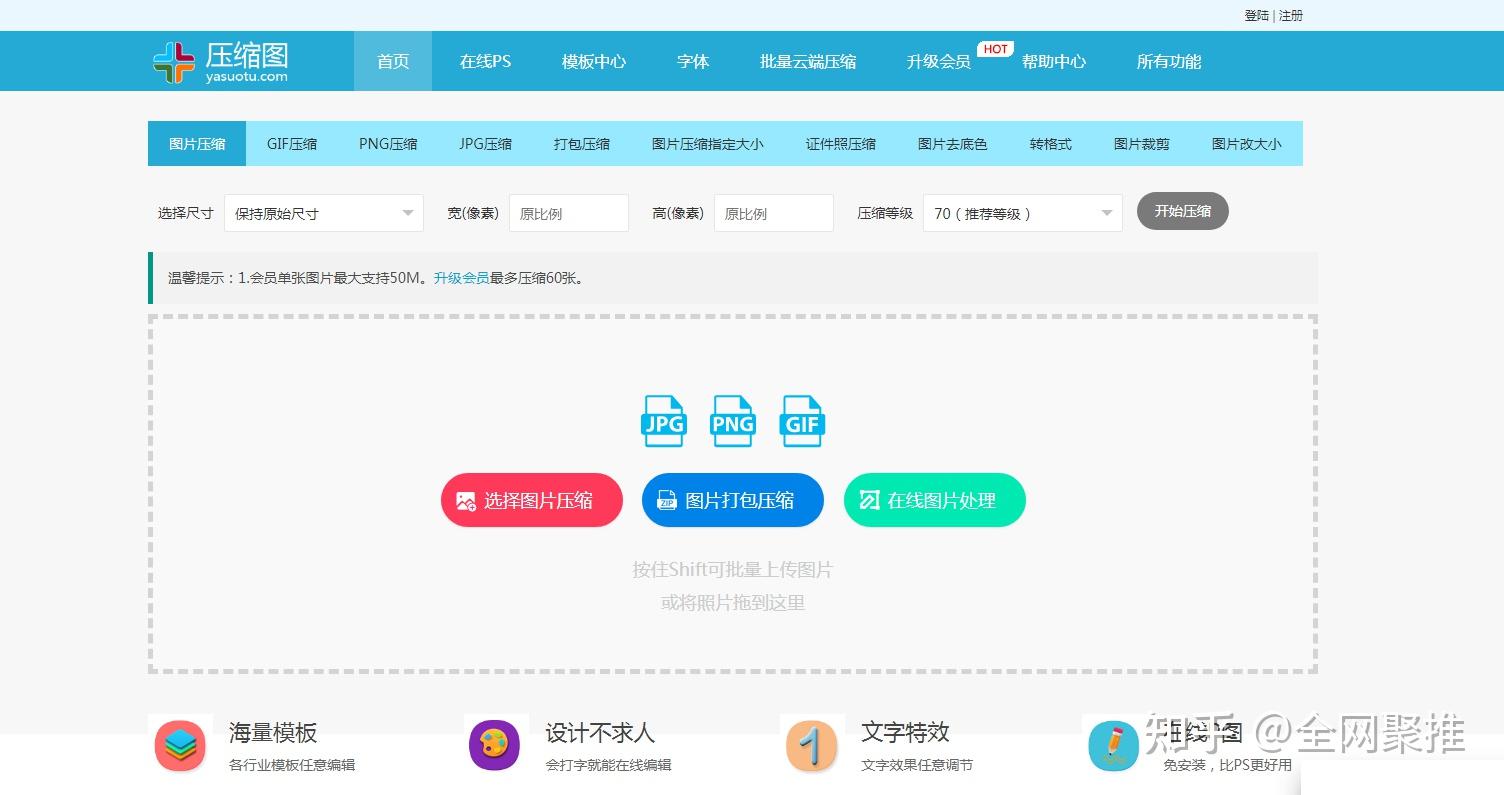The height and width of the screenshot is (795, 1504).
Task: Click the number one 文字特效 icon
Action: 812,746
